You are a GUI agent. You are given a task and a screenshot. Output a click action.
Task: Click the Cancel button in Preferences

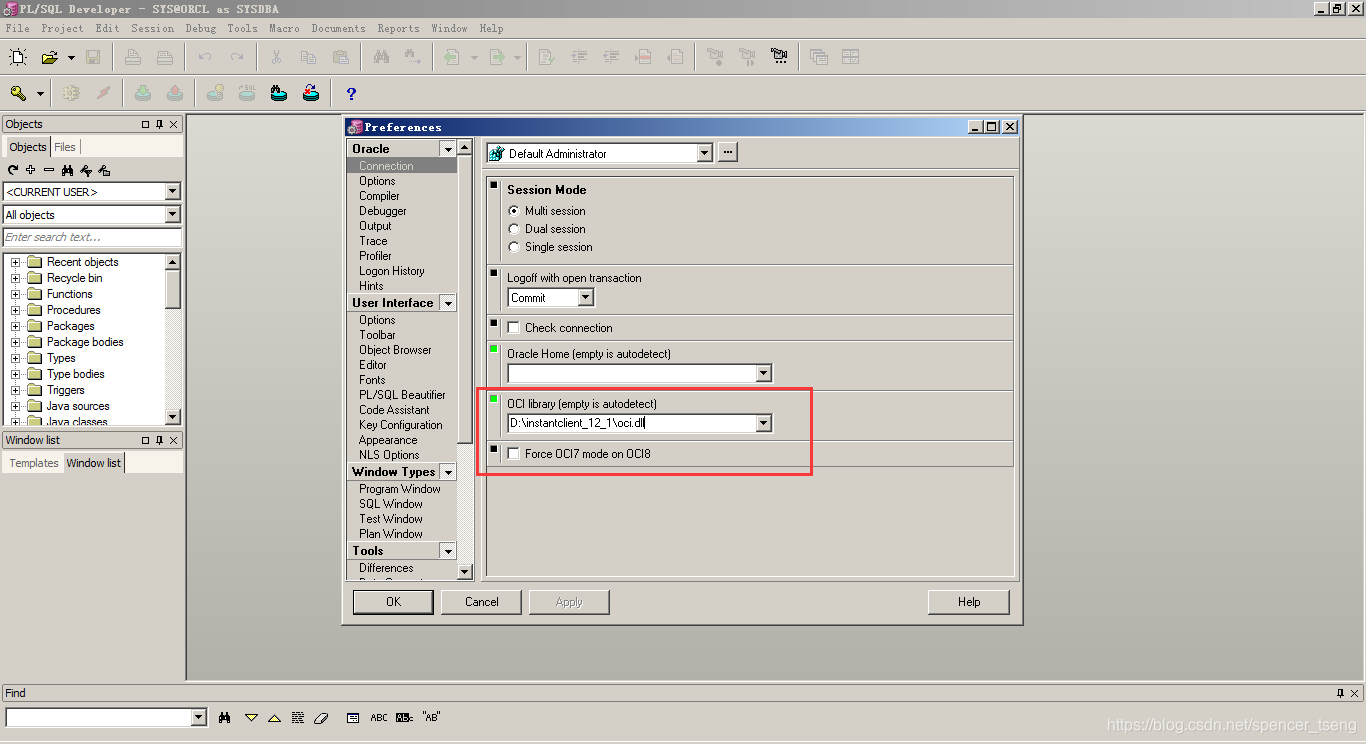(x=481, y=601)
